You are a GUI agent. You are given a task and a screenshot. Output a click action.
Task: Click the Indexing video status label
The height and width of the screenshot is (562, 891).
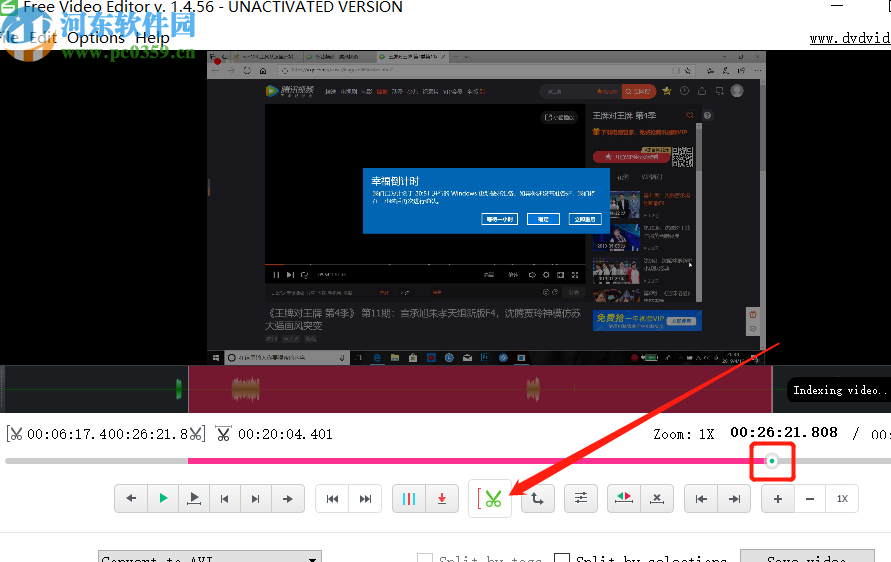point(839,390)
